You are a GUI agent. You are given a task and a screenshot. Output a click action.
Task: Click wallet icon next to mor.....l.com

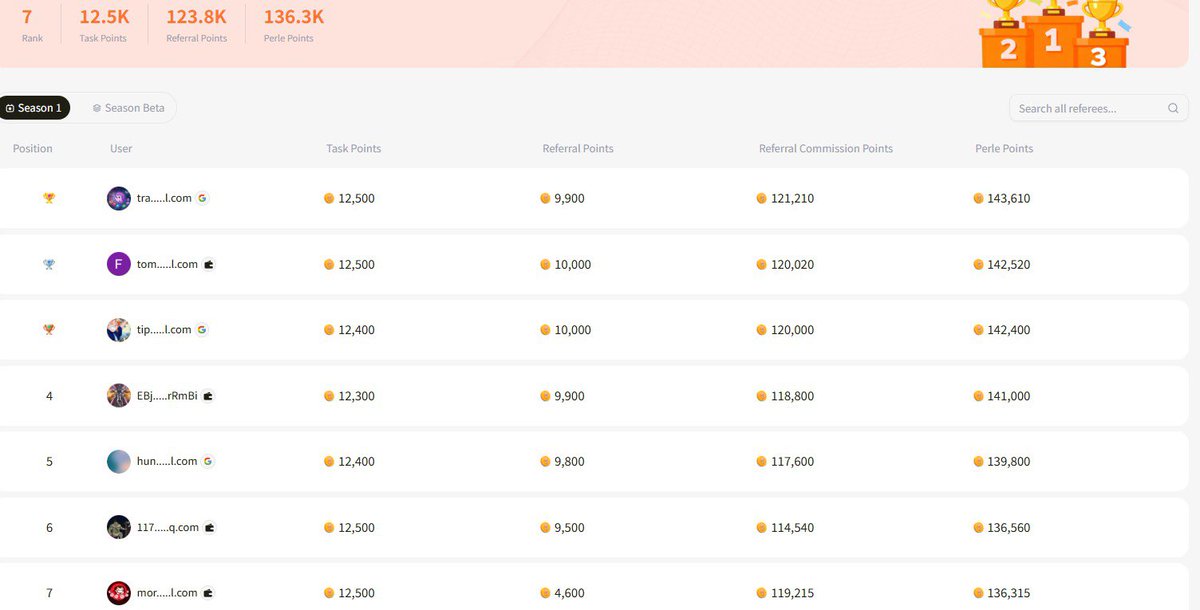click(x=209, y=593)
